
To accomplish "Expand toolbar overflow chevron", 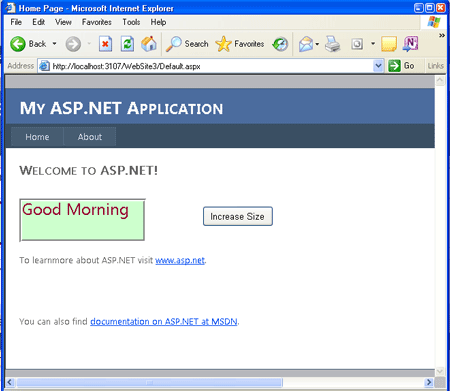I will (442, 35).
